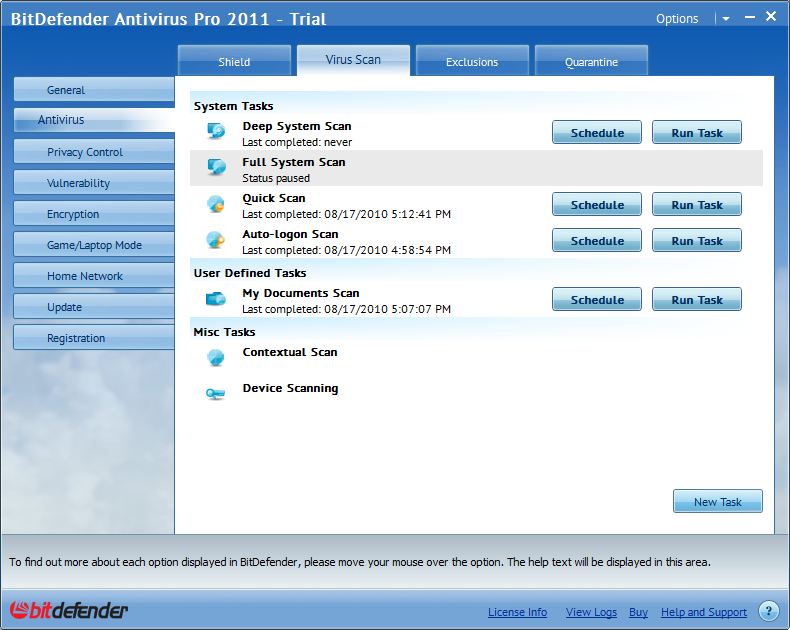Schedule the Deep System Scan
Viewport: 790px width, 630px height.
[597, 133]
